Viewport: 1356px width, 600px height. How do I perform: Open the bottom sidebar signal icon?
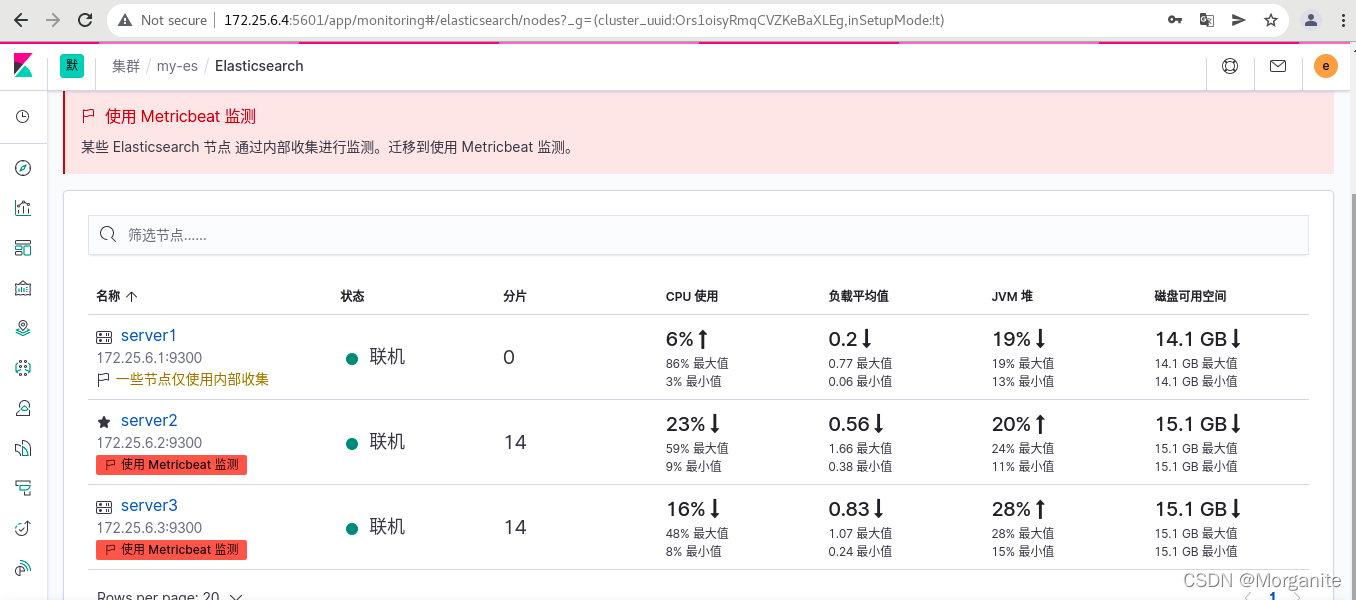pos(23,568)
